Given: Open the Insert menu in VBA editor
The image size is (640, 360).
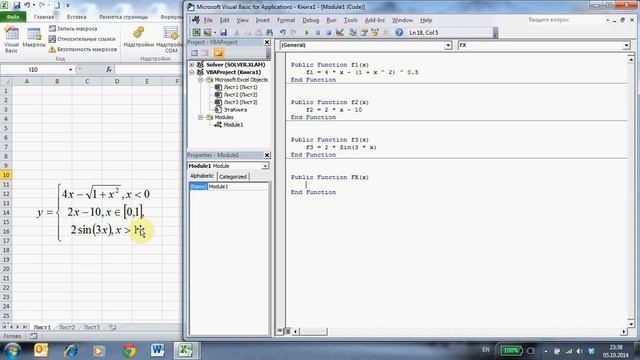Looking at the screenshot, I should click(262, 20).
